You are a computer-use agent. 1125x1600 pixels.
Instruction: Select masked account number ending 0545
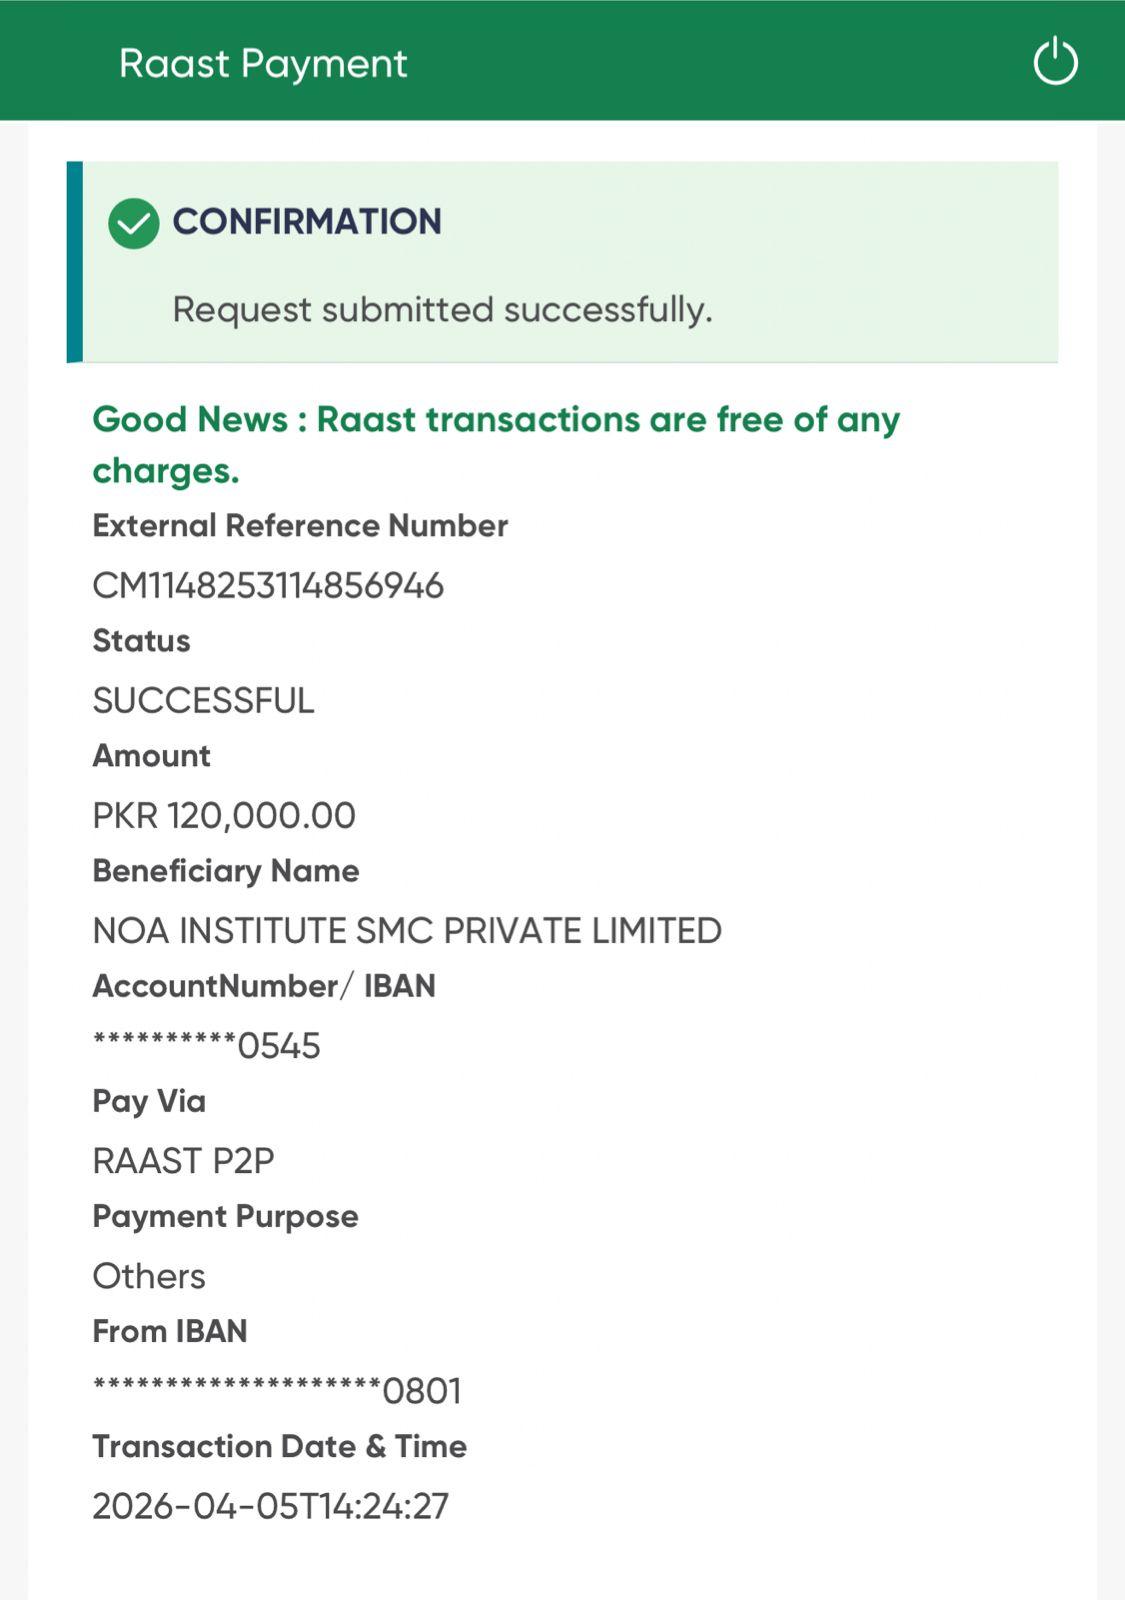[x=207, y=1046]
